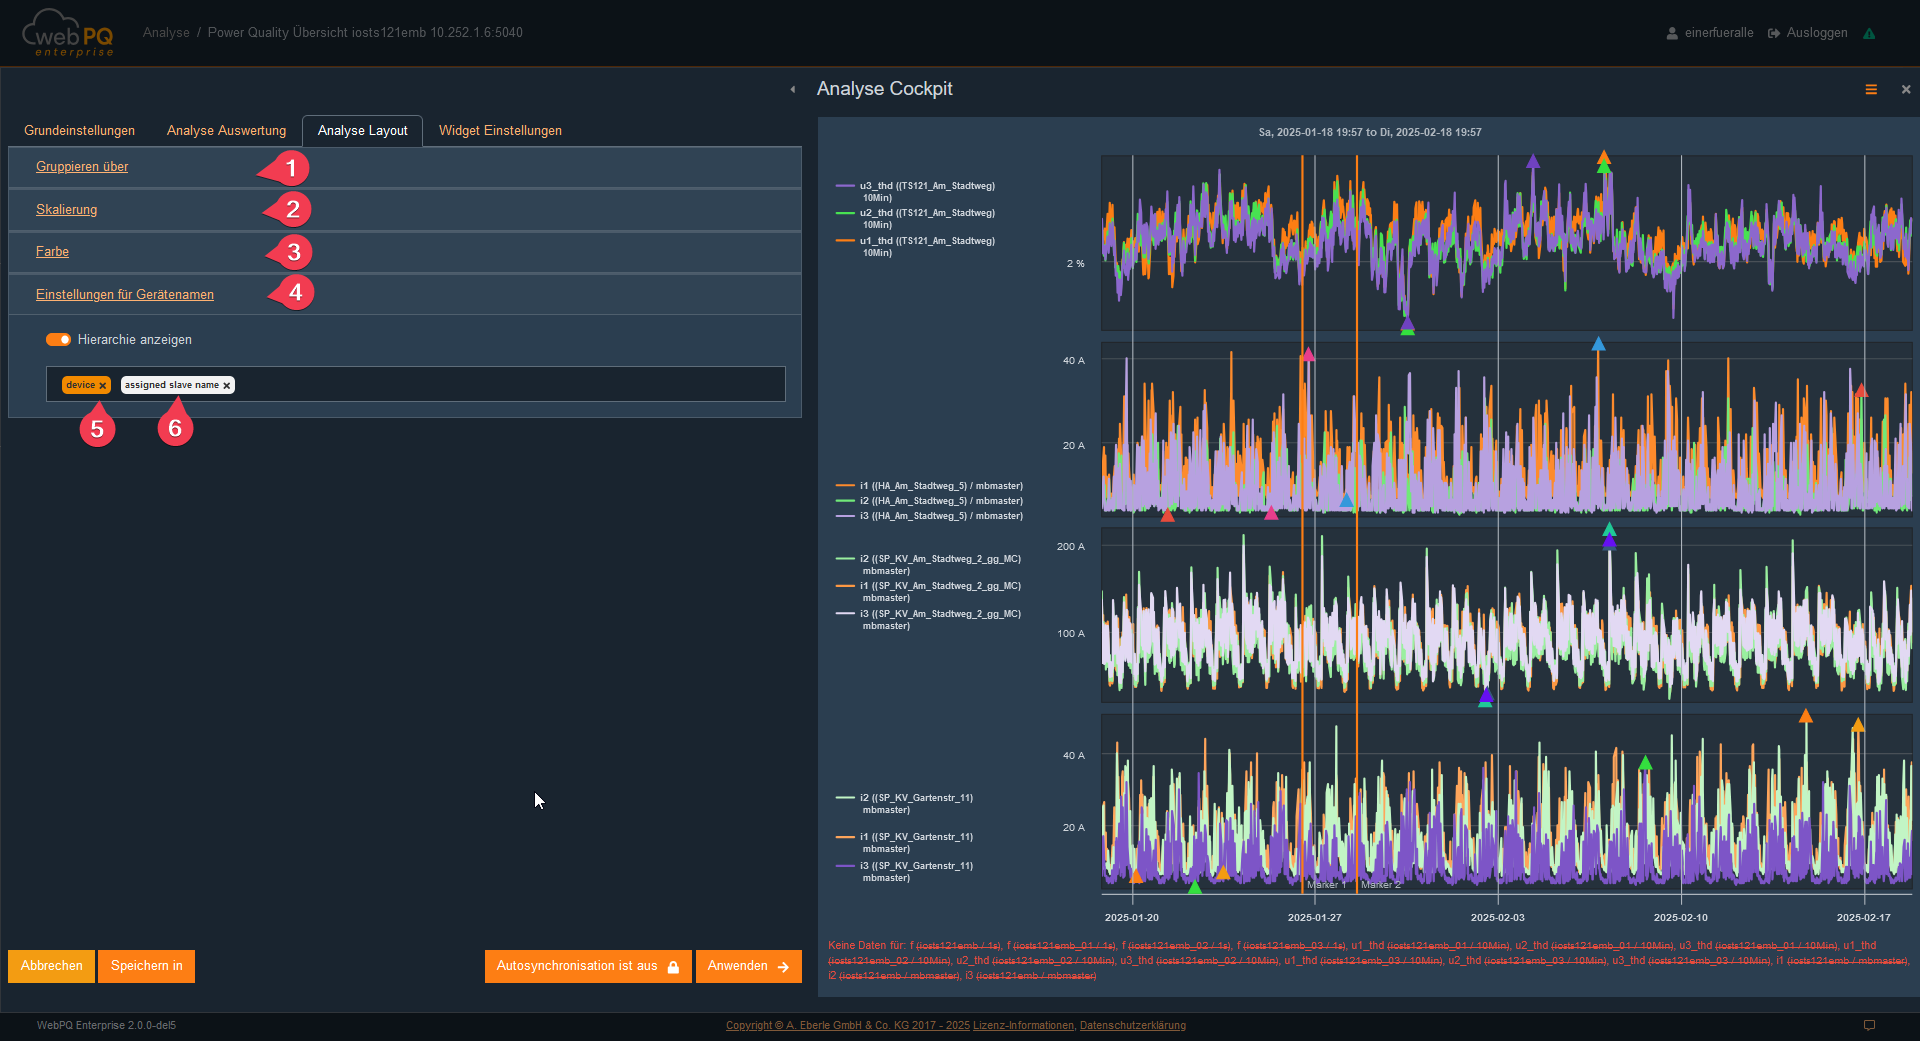Remove the assigned slave name tag
The image size is (1920, 1041).
(227, 386)
